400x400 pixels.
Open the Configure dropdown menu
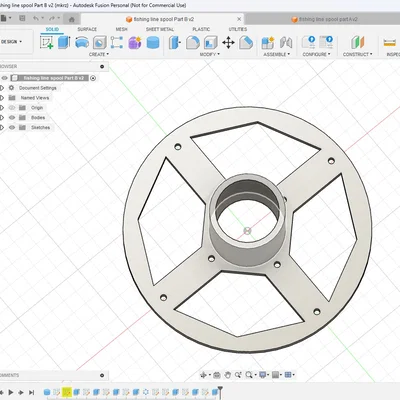pyautogui.click(x=316, y=54)
